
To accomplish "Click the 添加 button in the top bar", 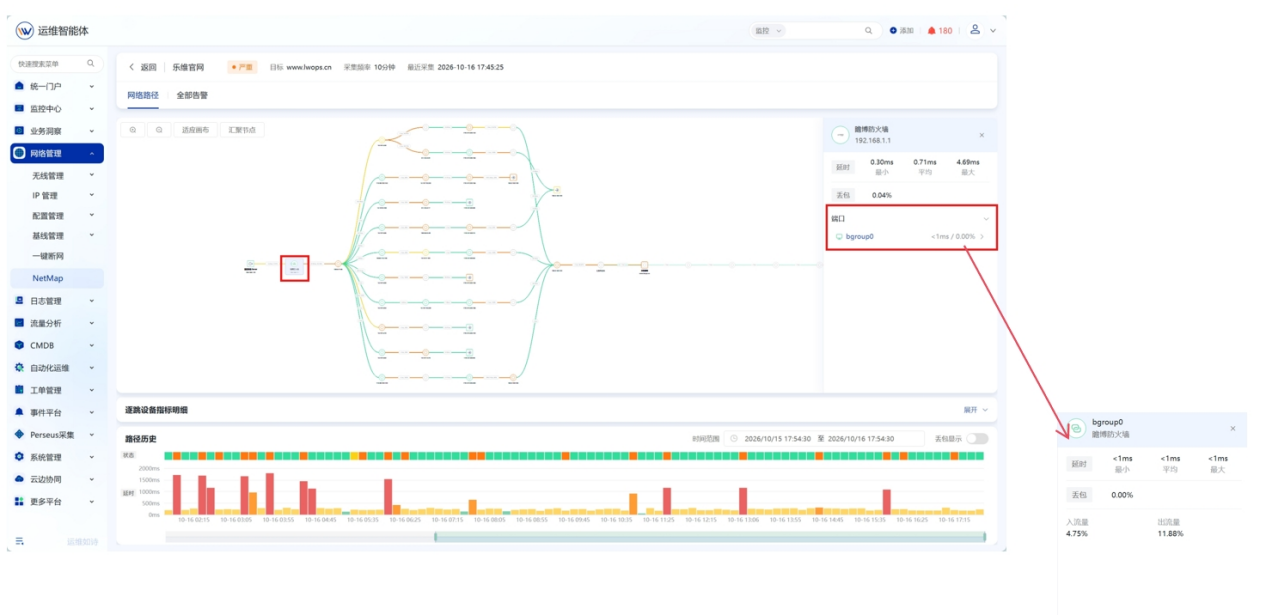I will 902,31.
